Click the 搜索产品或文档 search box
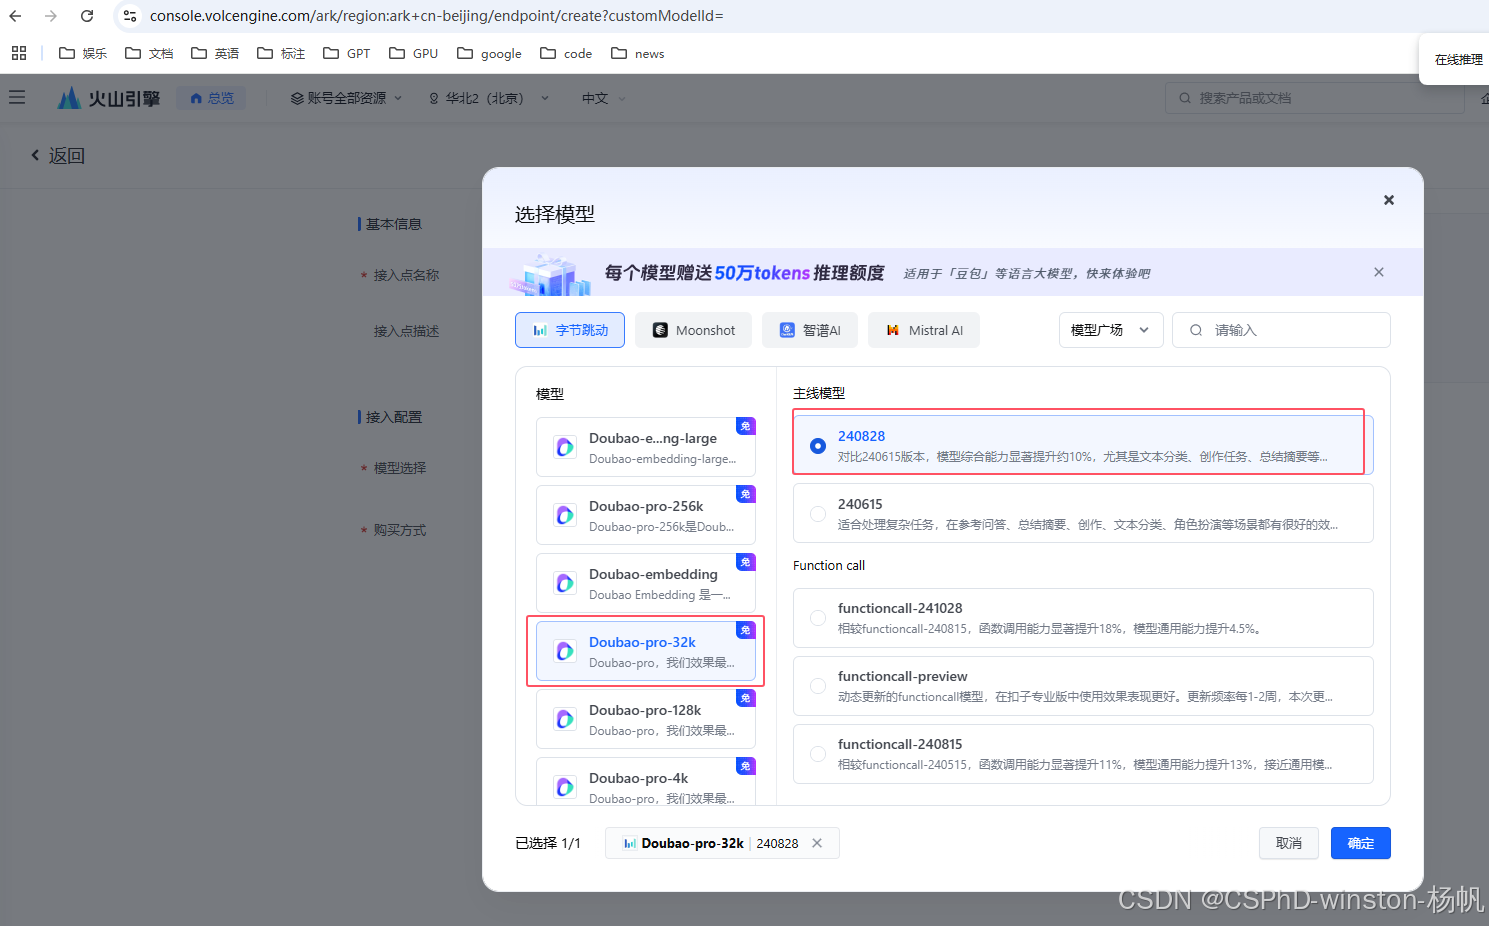The image size is (1489, 926). pyautogui.click(x=1314, y=98)
